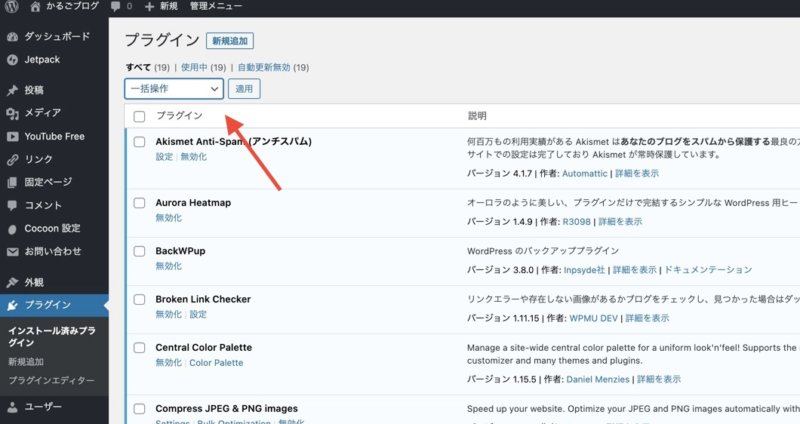
Task: Check the Compress JPEG & PNG images checkbox
Action: tap(139, 409)
